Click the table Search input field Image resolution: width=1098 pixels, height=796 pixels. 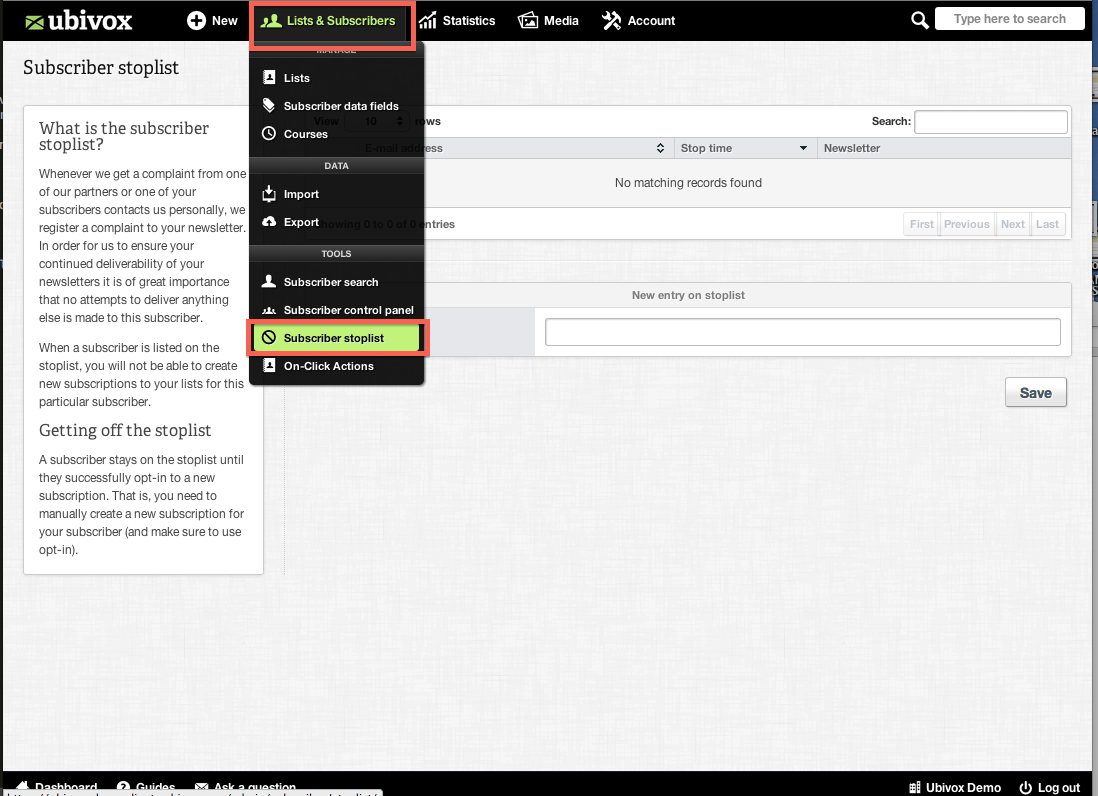click(x=991, y=122)
